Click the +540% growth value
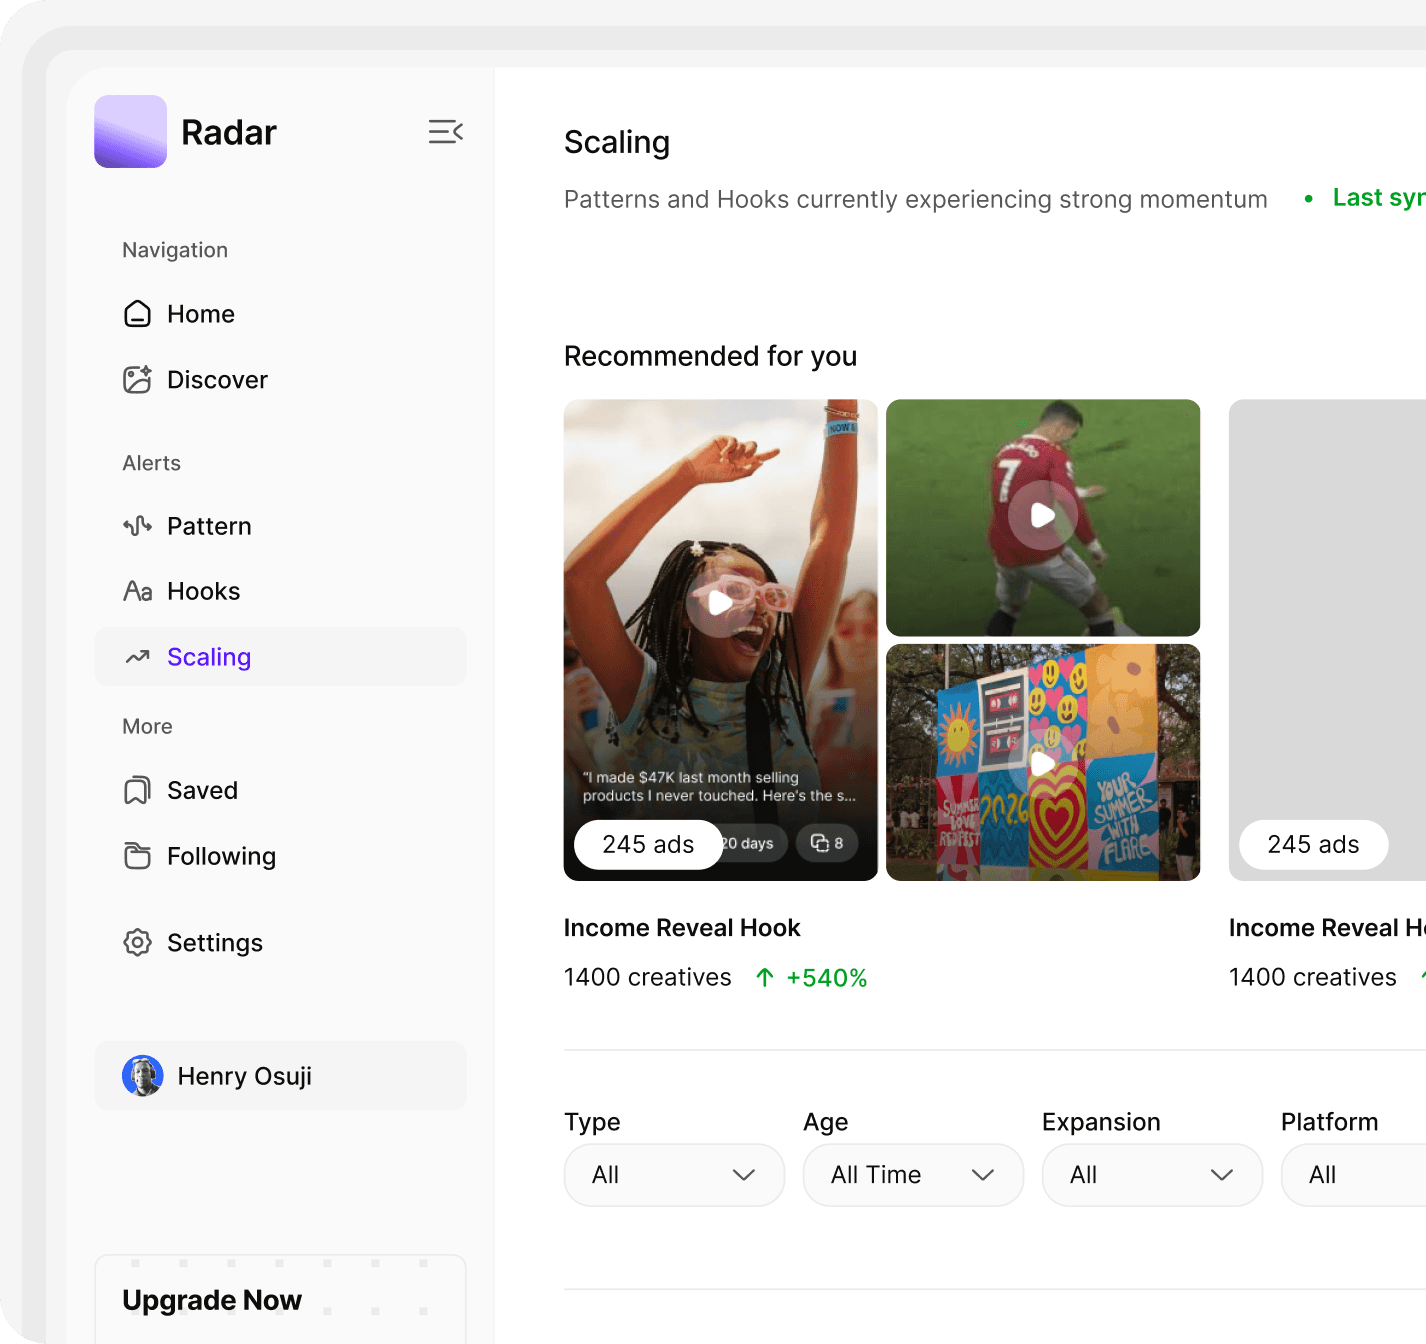Viewport: 1426px width, 1344px height. tap(827, 978)
